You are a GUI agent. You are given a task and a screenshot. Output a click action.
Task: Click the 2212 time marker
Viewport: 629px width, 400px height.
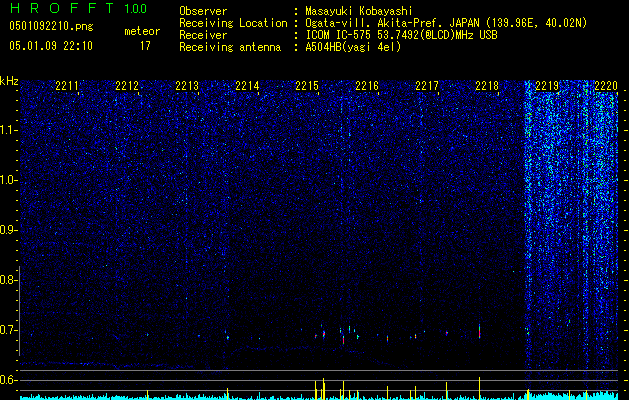[x=127, y=86]
